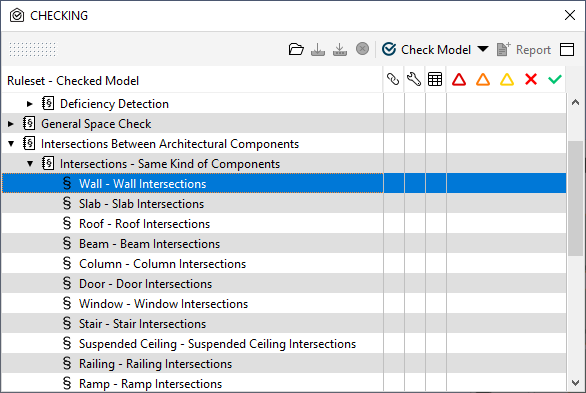Click the General Space Check ruleset icon
The width and height of the screenshot is (586, 393).
(29, 123)
